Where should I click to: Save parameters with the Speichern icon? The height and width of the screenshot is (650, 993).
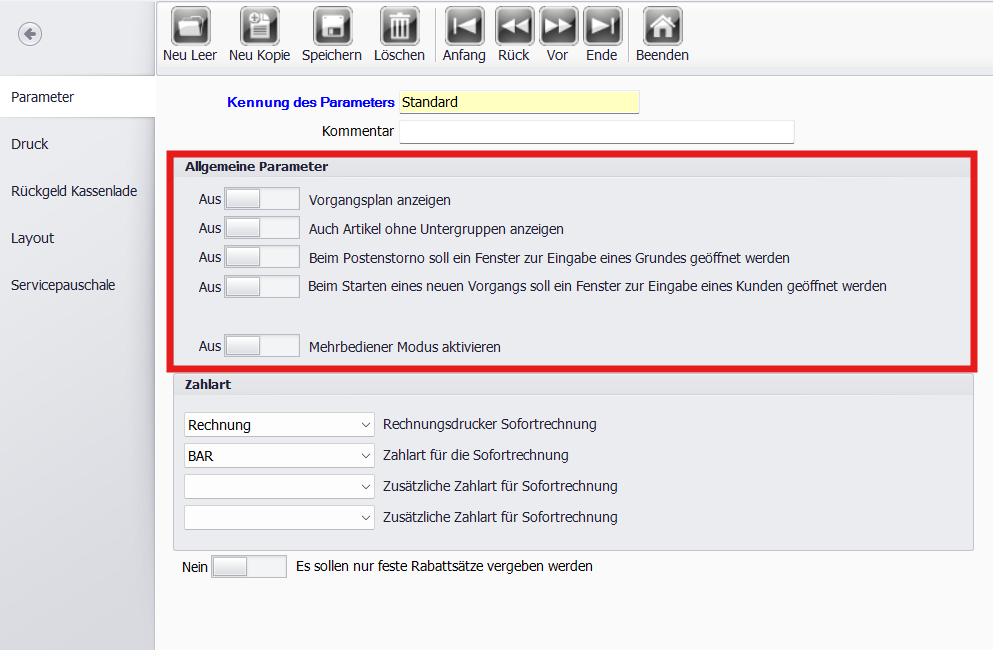click(x=332, y=26)
